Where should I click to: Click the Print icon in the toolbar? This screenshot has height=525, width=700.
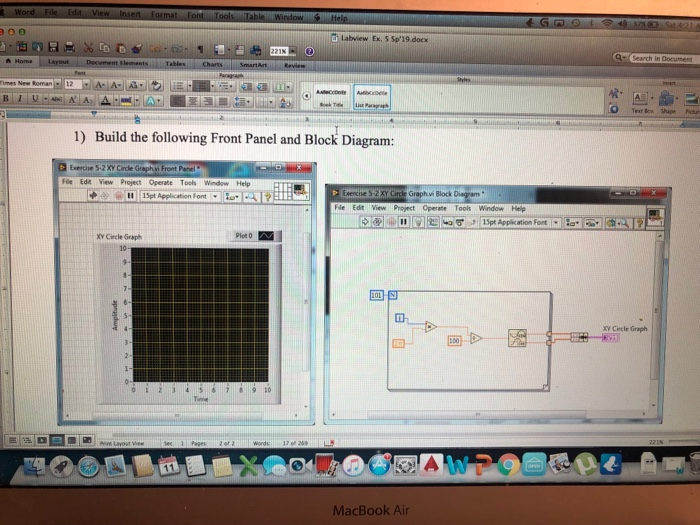point(69,47)
